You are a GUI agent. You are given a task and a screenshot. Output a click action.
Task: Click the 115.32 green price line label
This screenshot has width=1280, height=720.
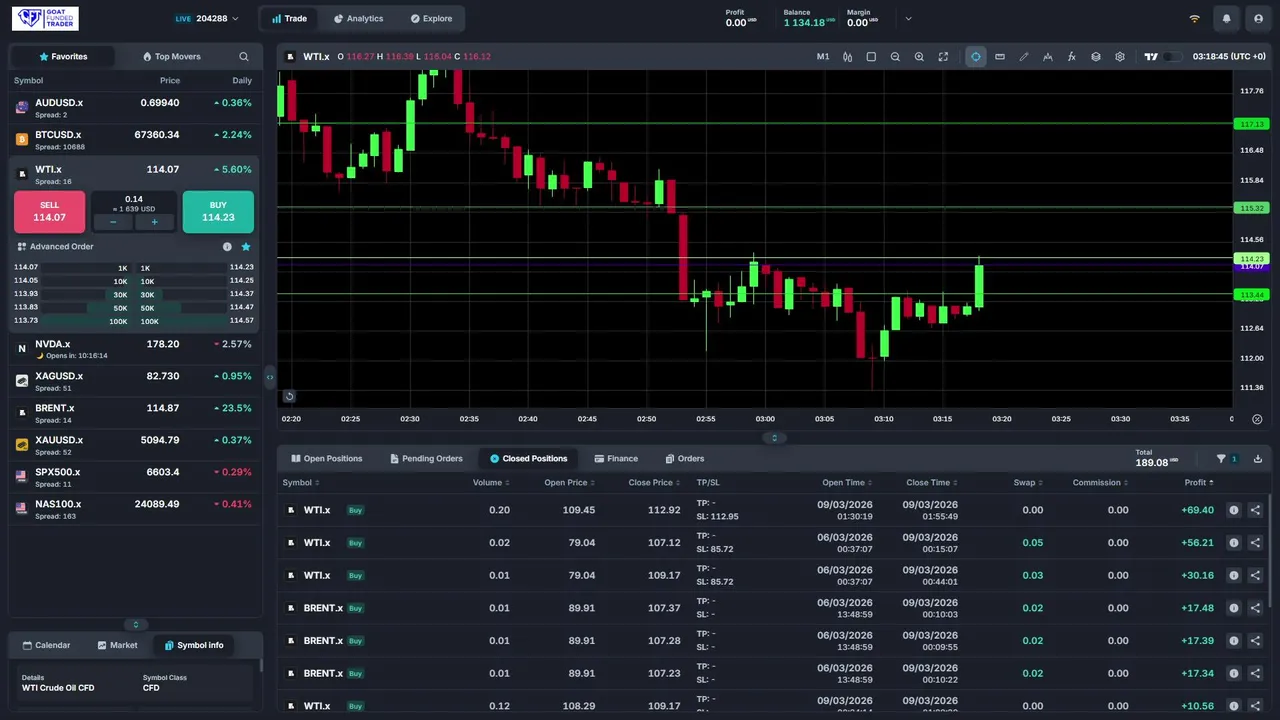pos(1252,208)
